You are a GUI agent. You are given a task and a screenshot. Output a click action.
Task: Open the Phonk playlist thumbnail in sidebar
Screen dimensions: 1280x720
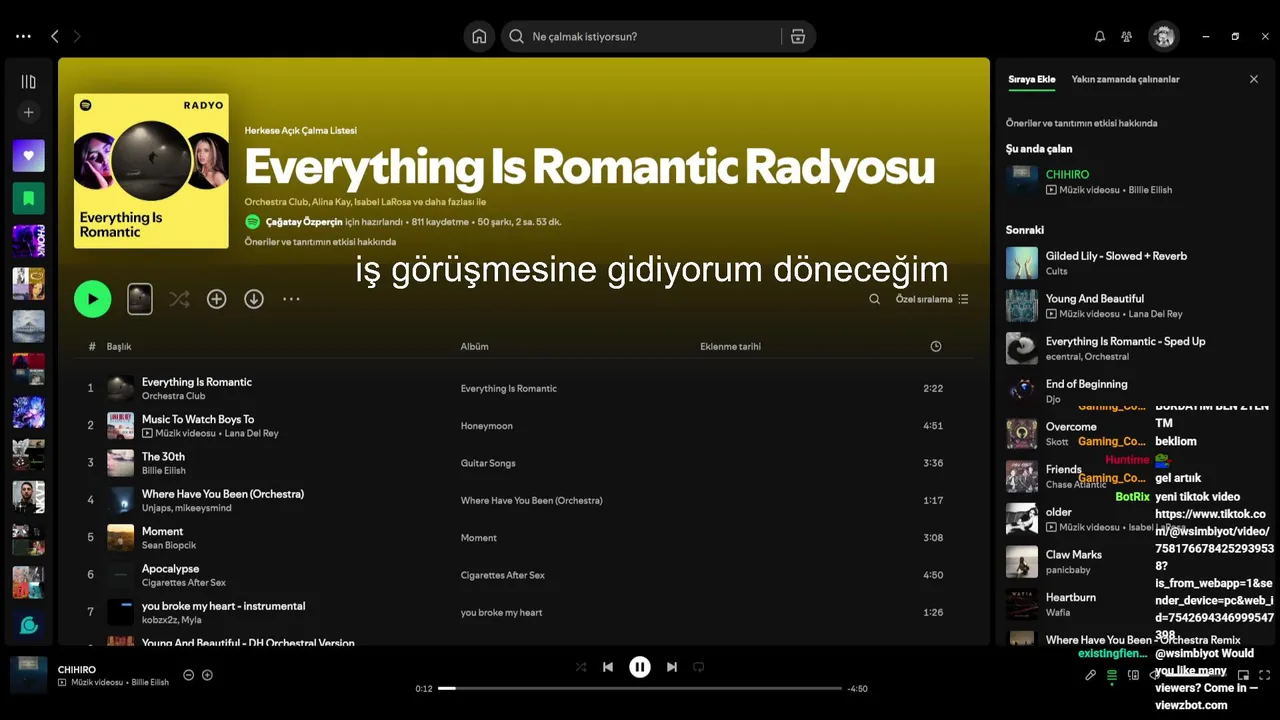[x=28, y=241]
